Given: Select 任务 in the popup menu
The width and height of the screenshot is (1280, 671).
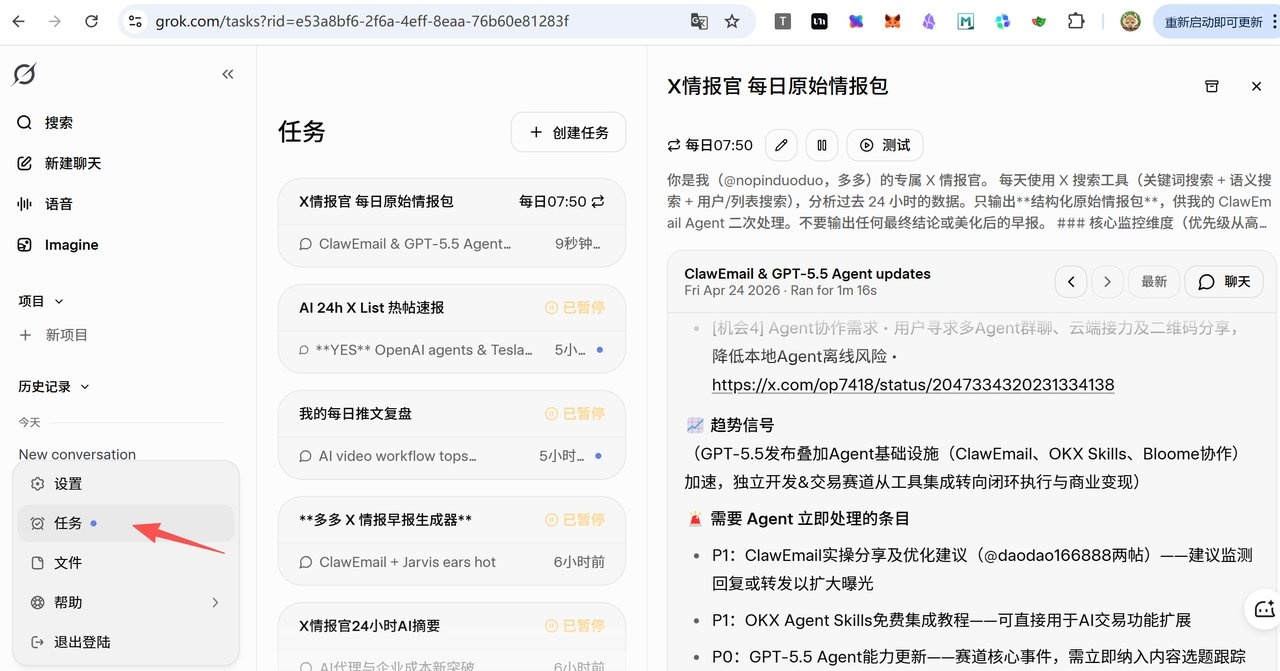Looking at the screenshot, I should tap(67, 522).
